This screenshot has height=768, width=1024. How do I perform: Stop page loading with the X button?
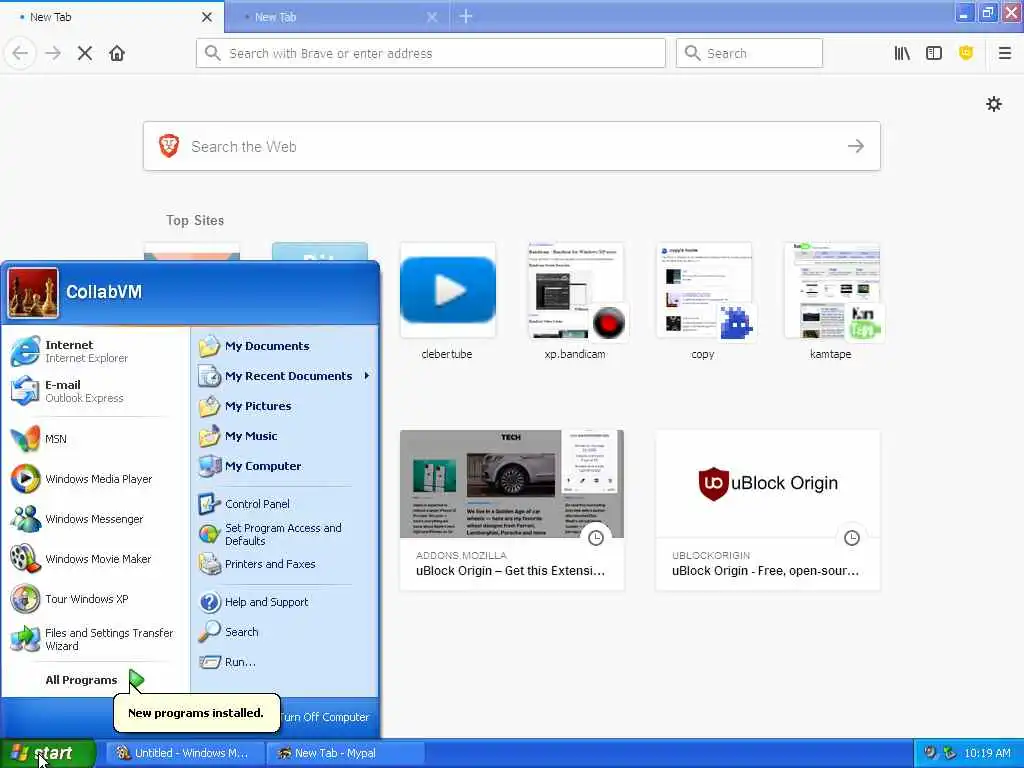85,54
